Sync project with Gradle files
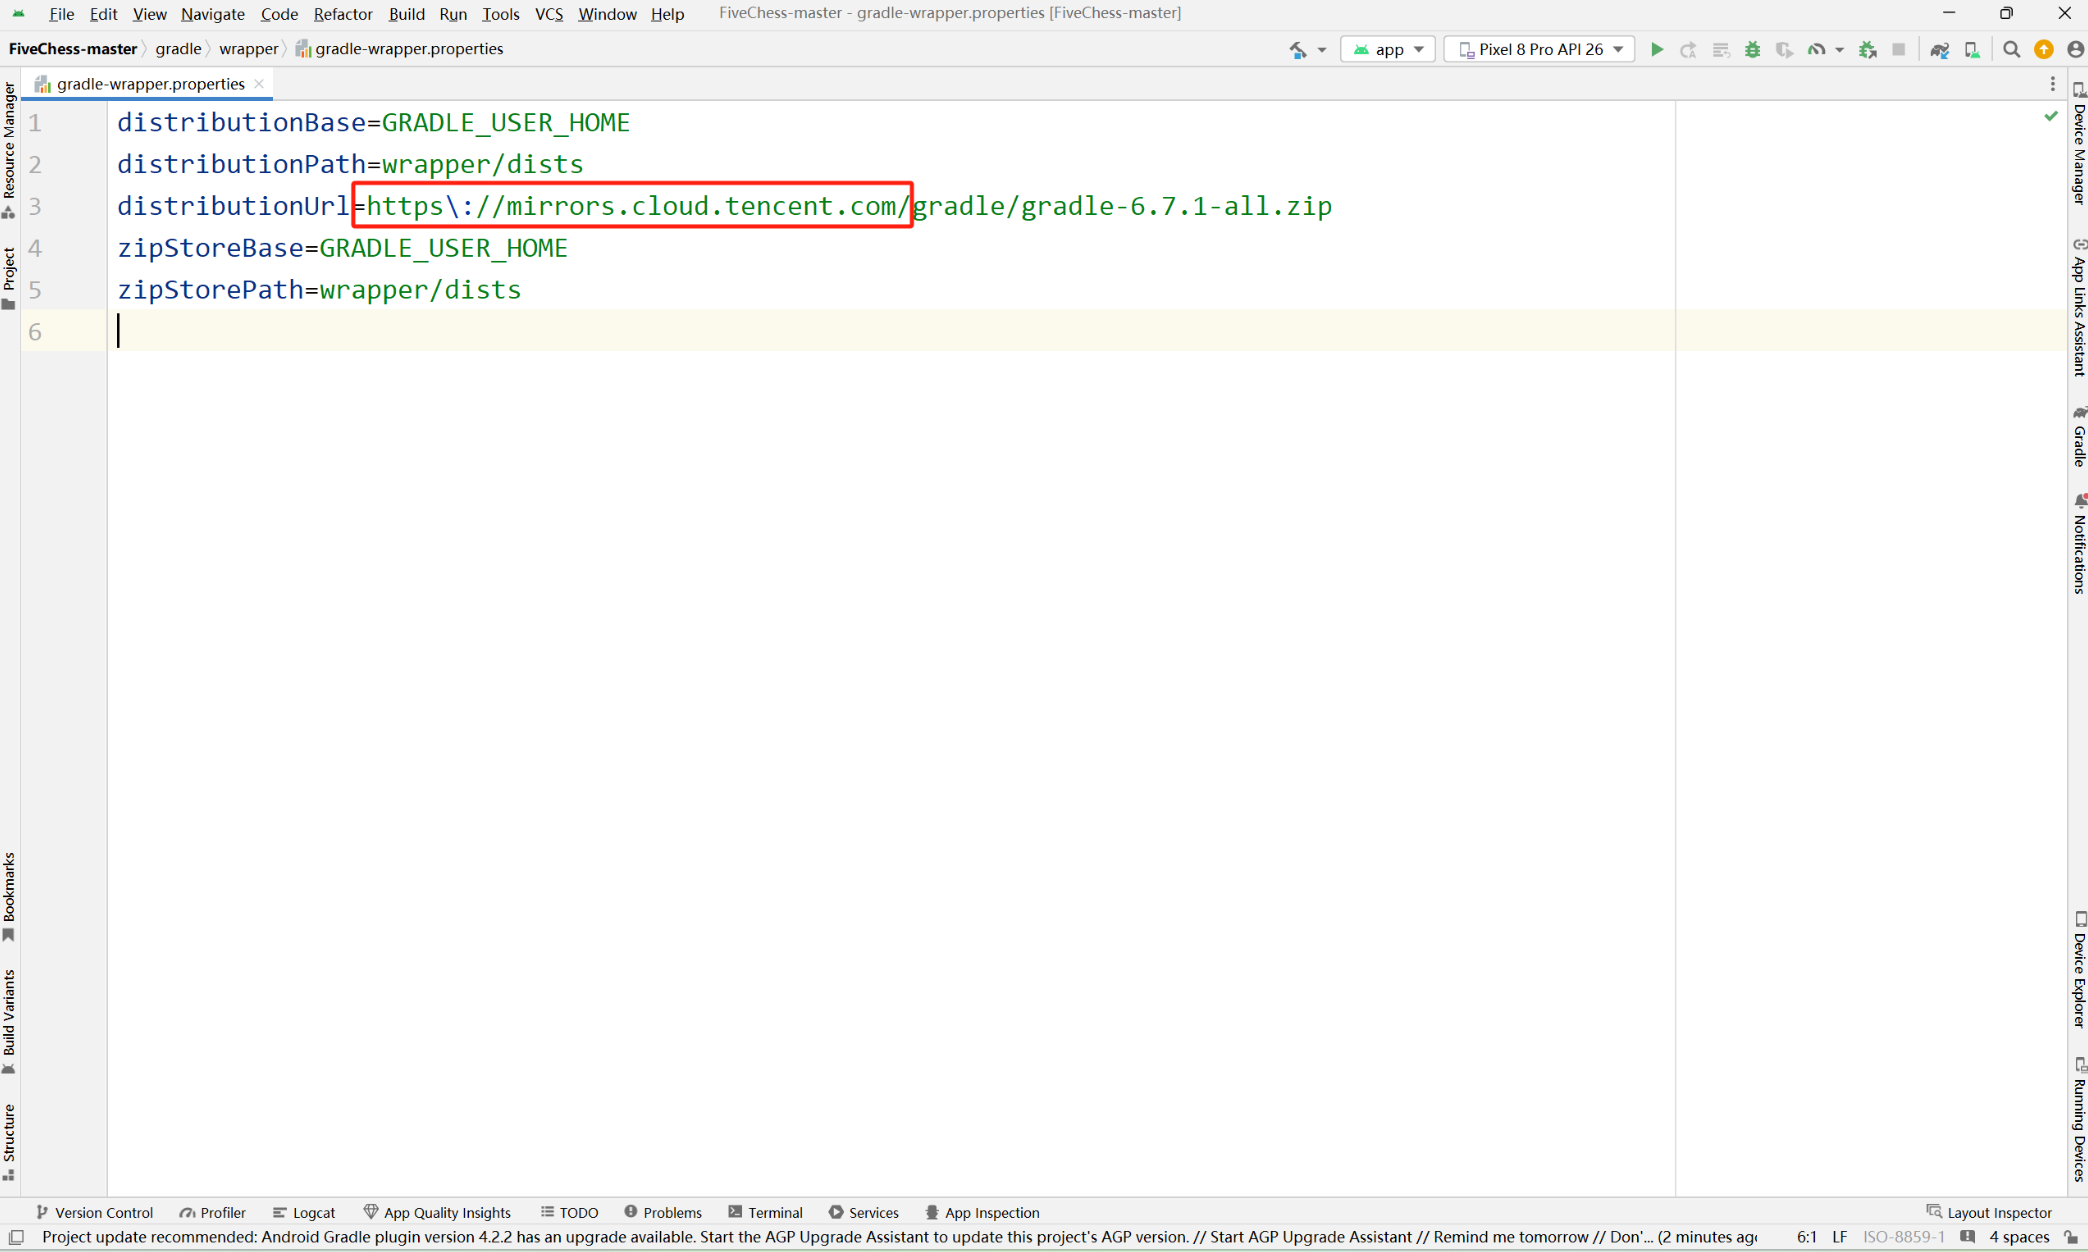The image size is (2088, 1252). (1939, 49)
